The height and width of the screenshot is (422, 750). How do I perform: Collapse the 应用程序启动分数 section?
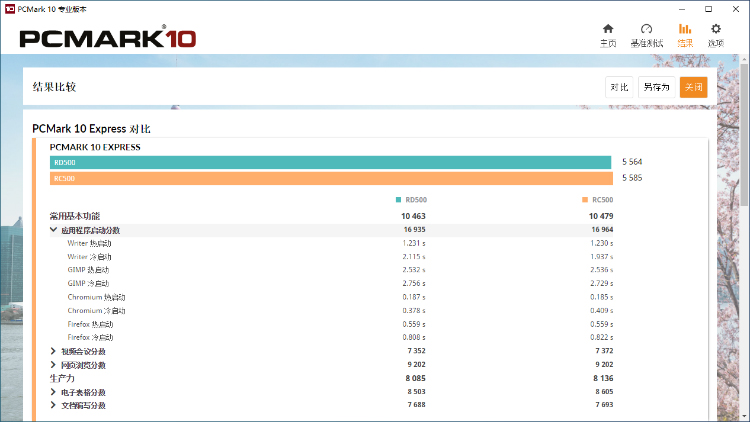(54, 230)
